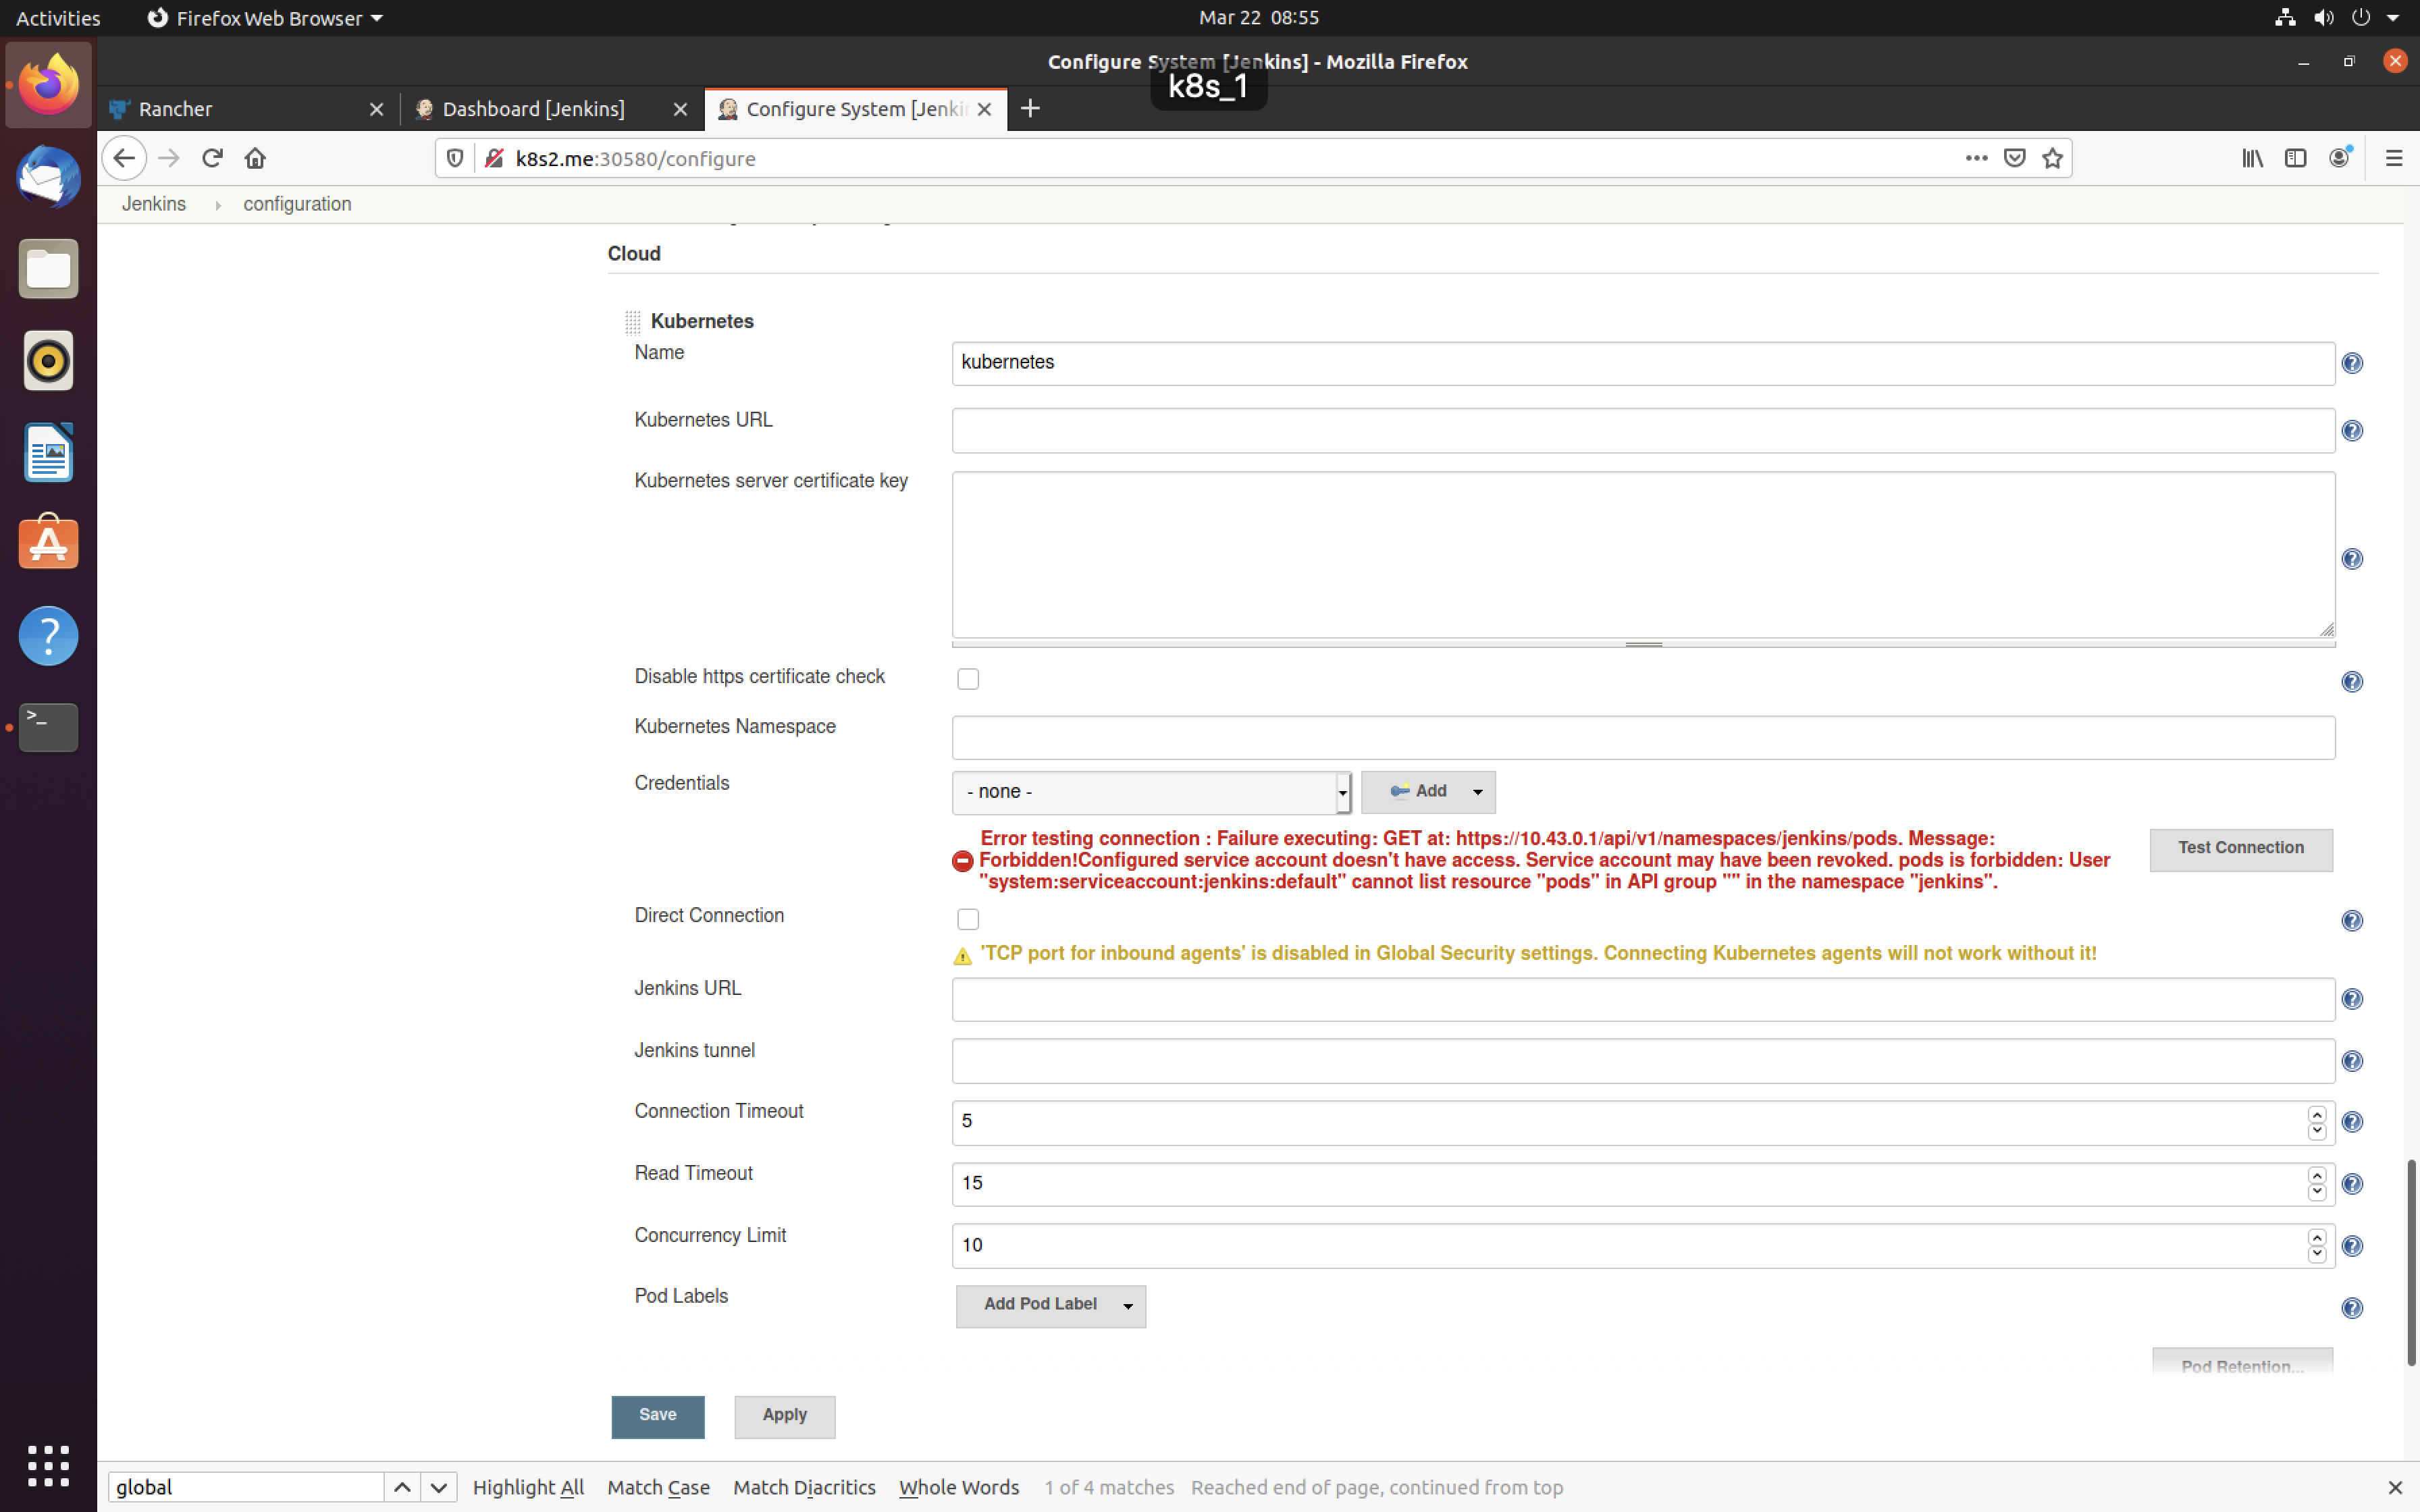Enable Disable https certificate check toggle
This screenshot has height=1512, width=2420.
point(969,678)
